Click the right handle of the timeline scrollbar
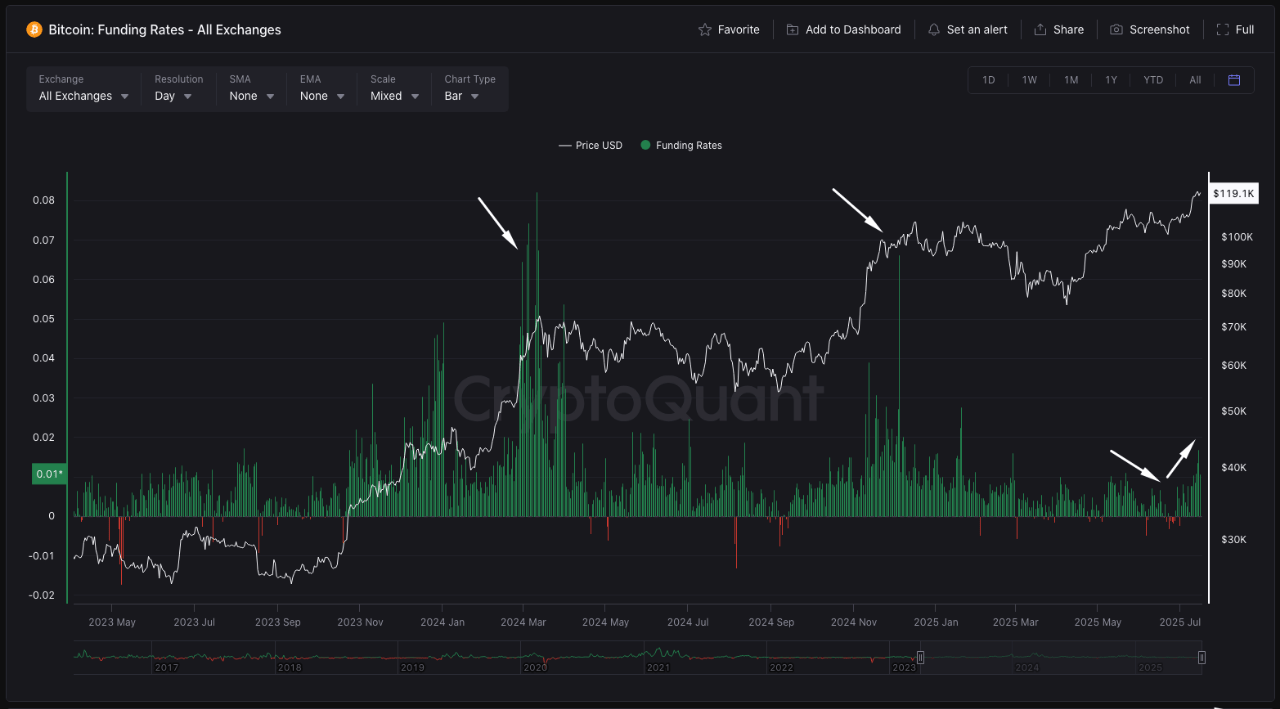Viewport: 1280px width, 709px height. (1201, 657)
